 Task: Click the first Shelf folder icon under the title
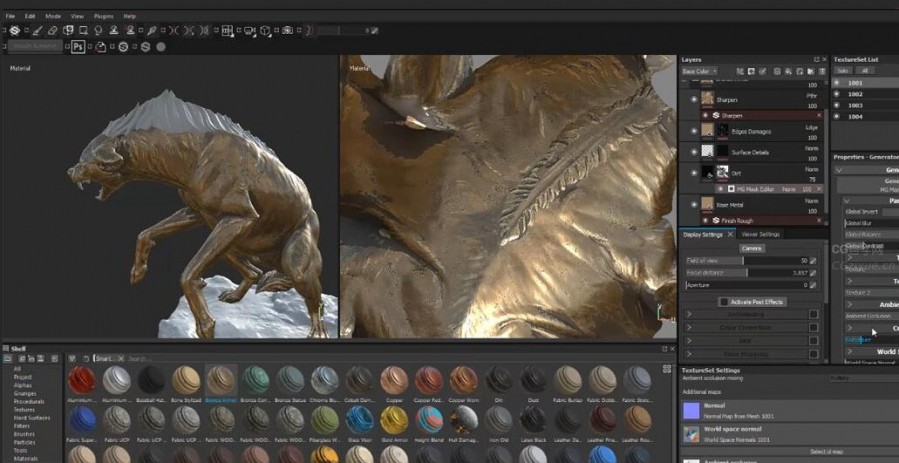(x=8, y=359)
